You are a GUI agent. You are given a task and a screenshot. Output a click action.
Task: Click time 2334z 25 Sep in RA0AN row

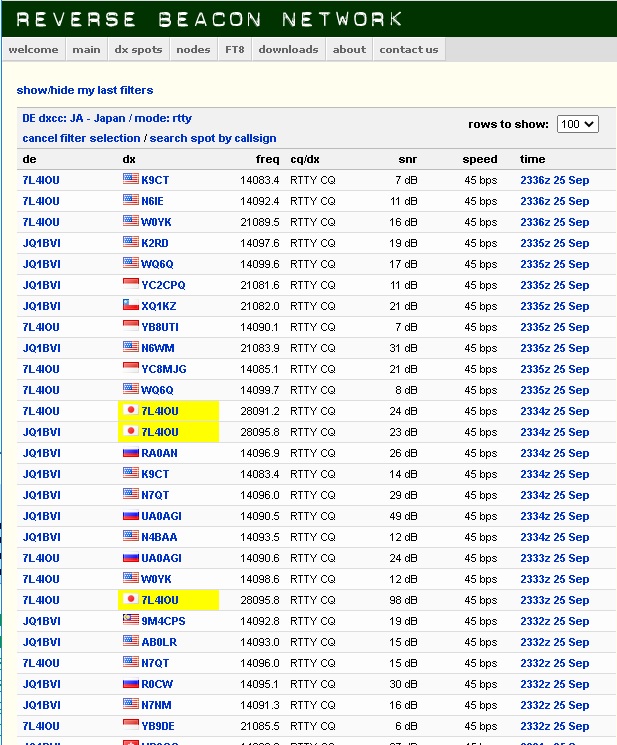[554, 453]
